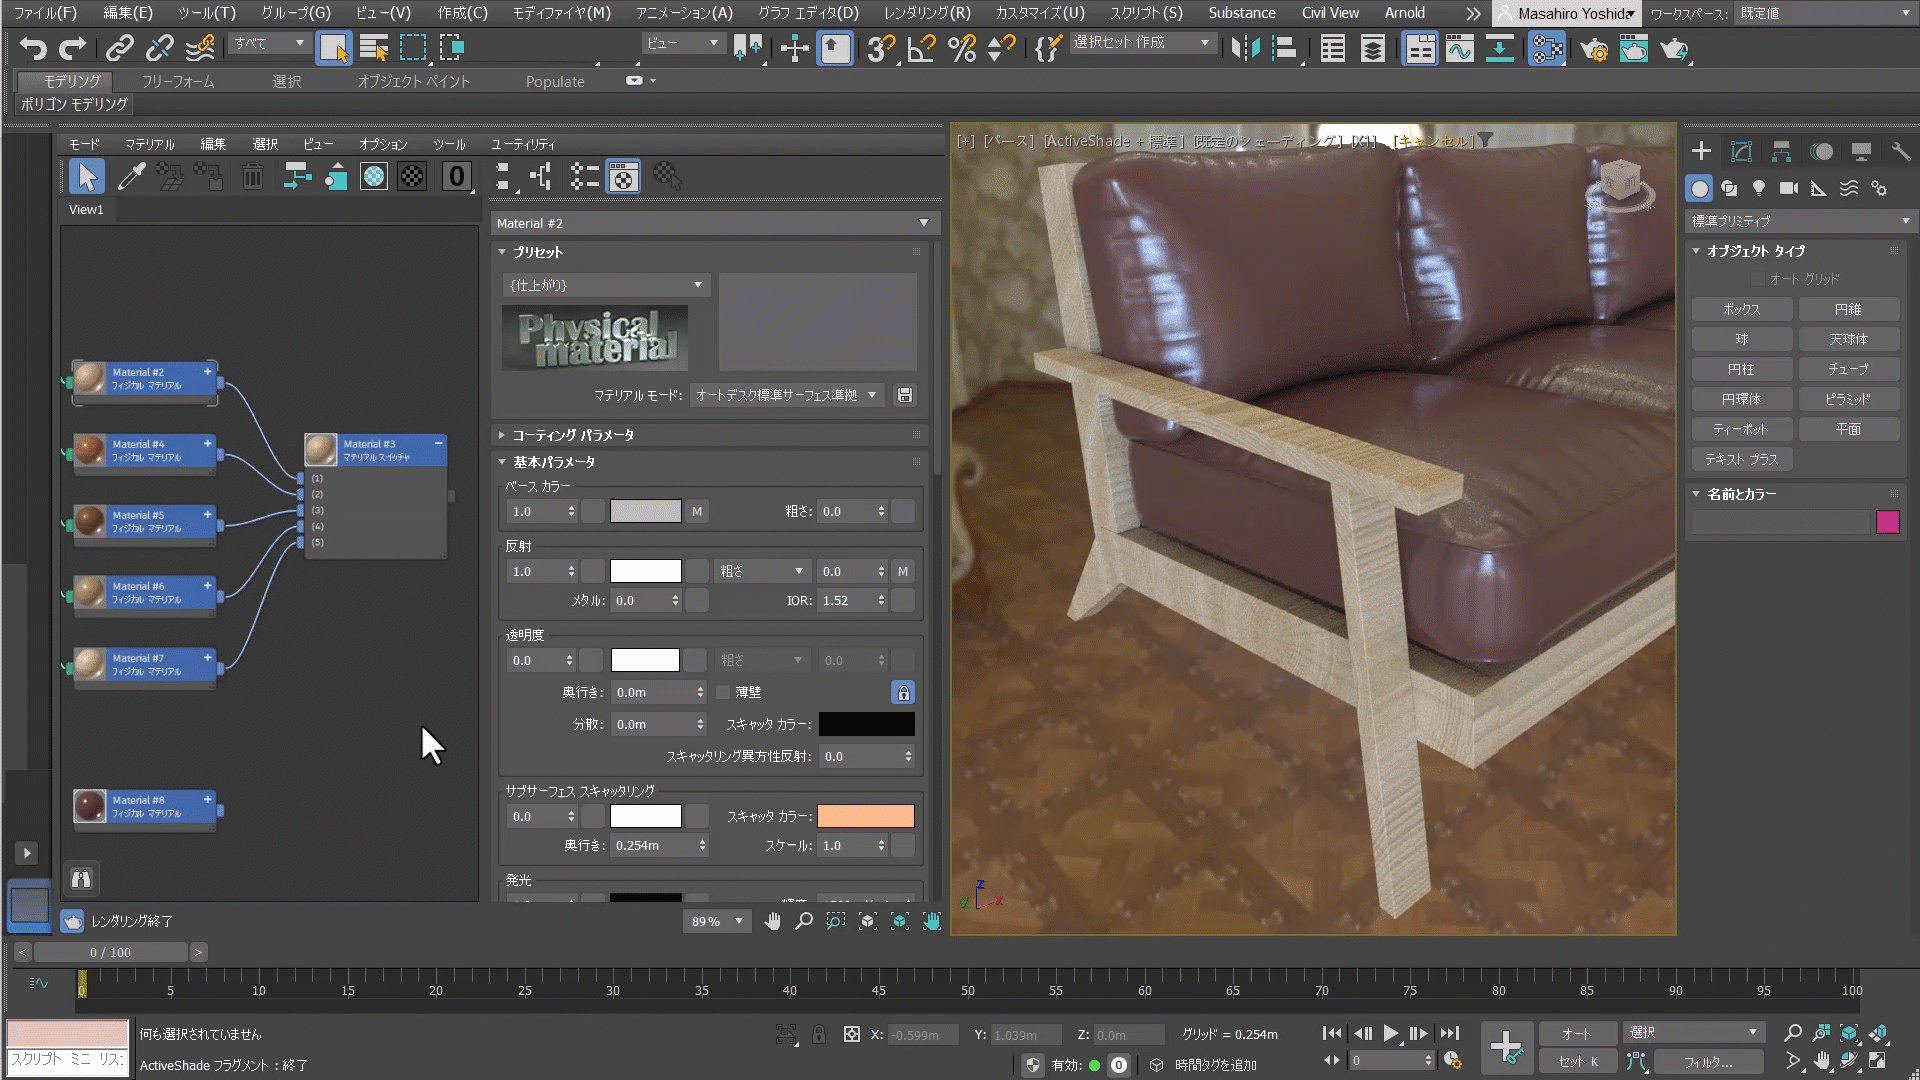Image resolution: width=1920 pixels, height=1080 pixels.
Task: Pick material from object eyedropper
Action: (x=130, y=177)
